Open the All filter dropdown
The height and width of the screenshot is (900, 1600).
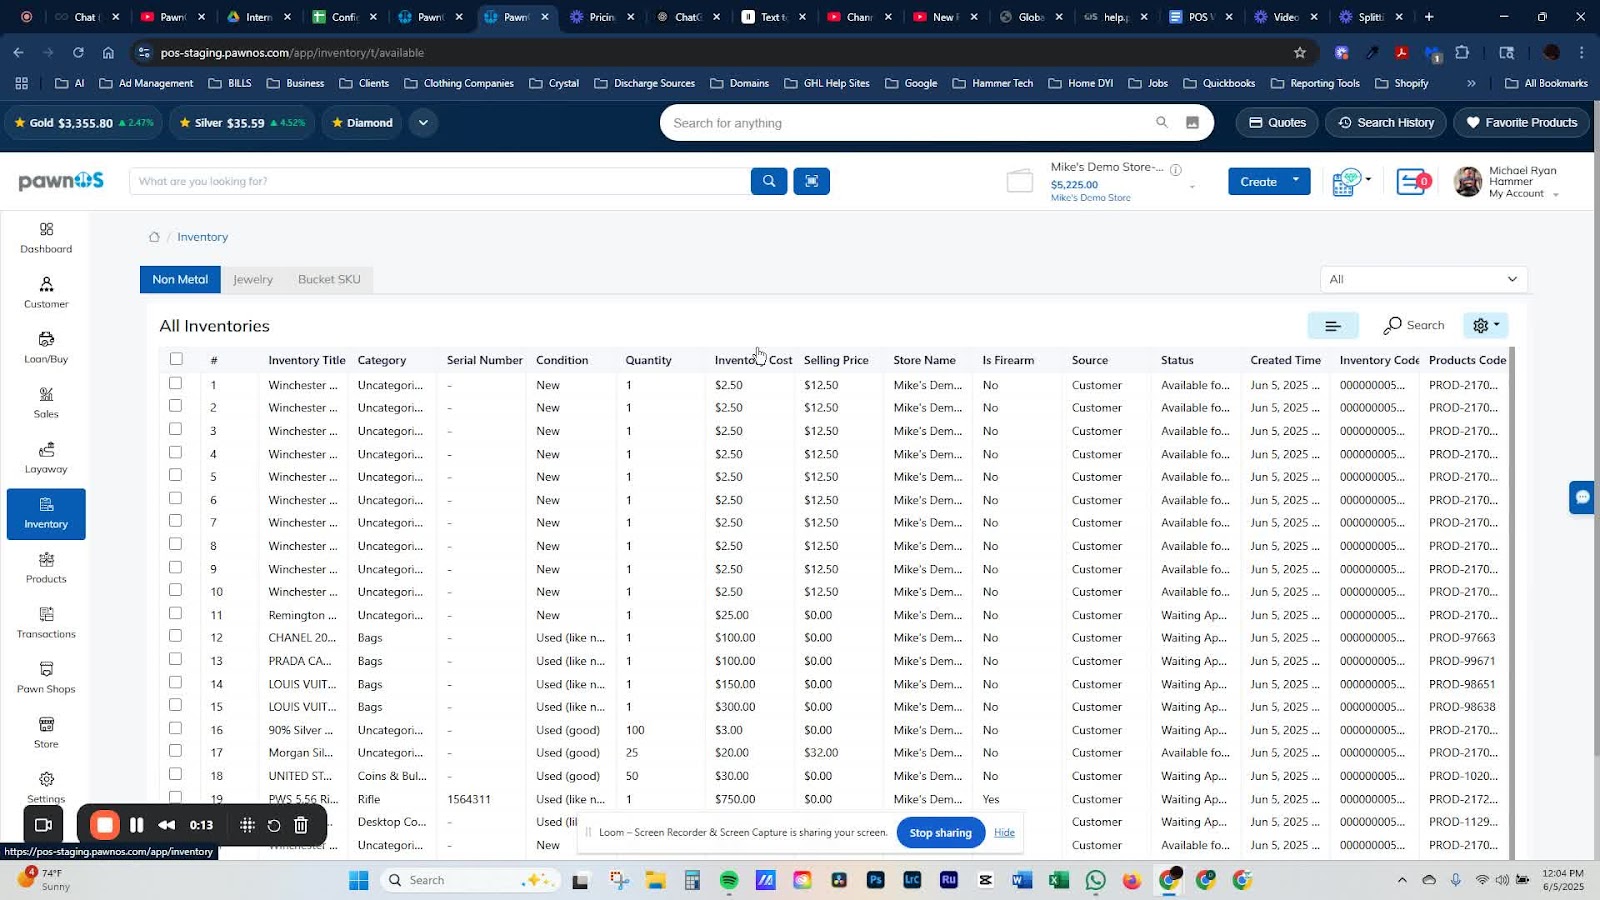pos(1423,279)
